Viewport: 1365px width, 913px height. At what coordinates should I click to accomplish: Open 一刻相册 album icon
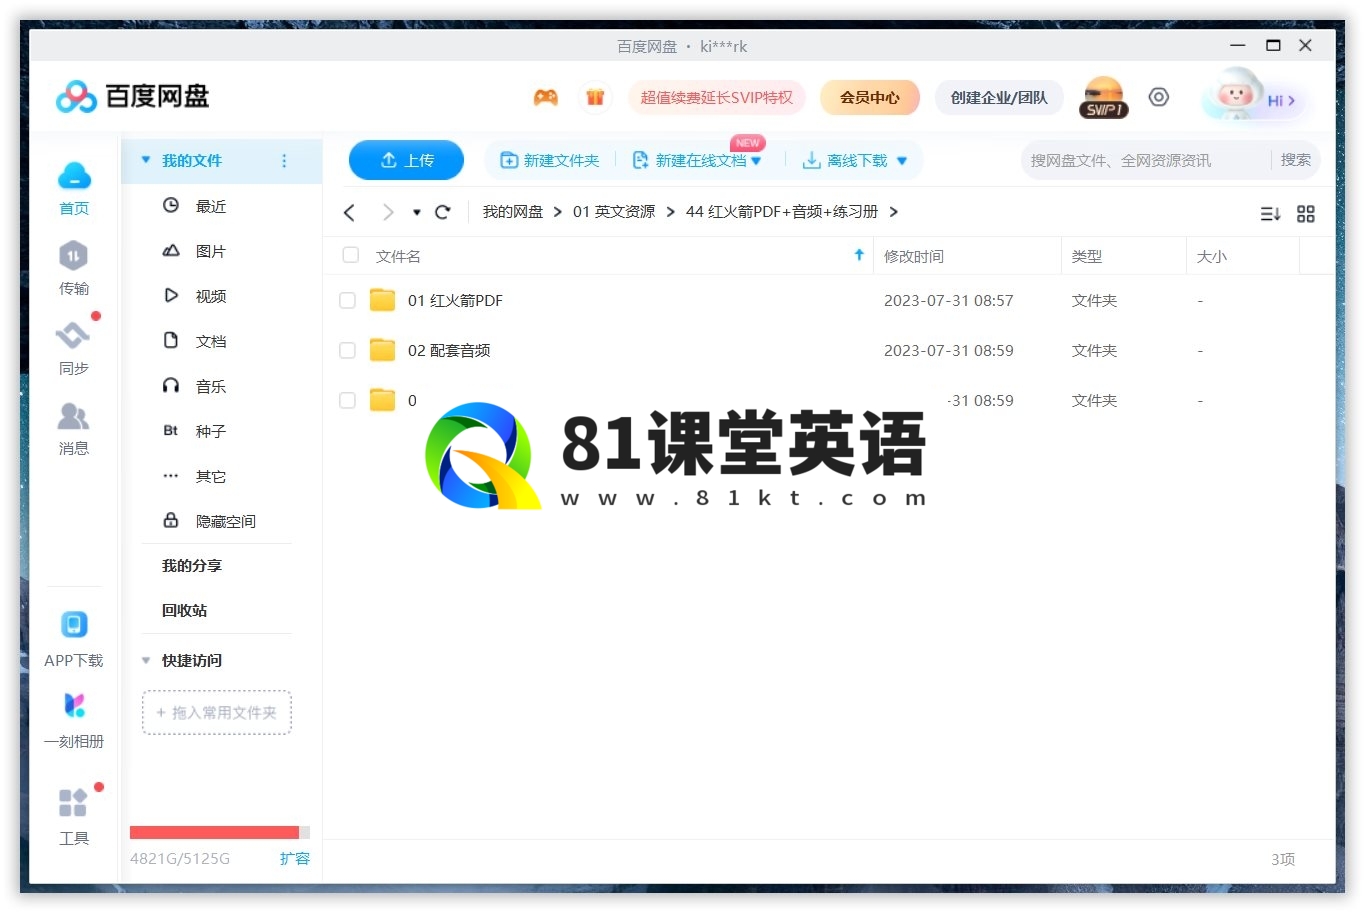tap(74, 706)
